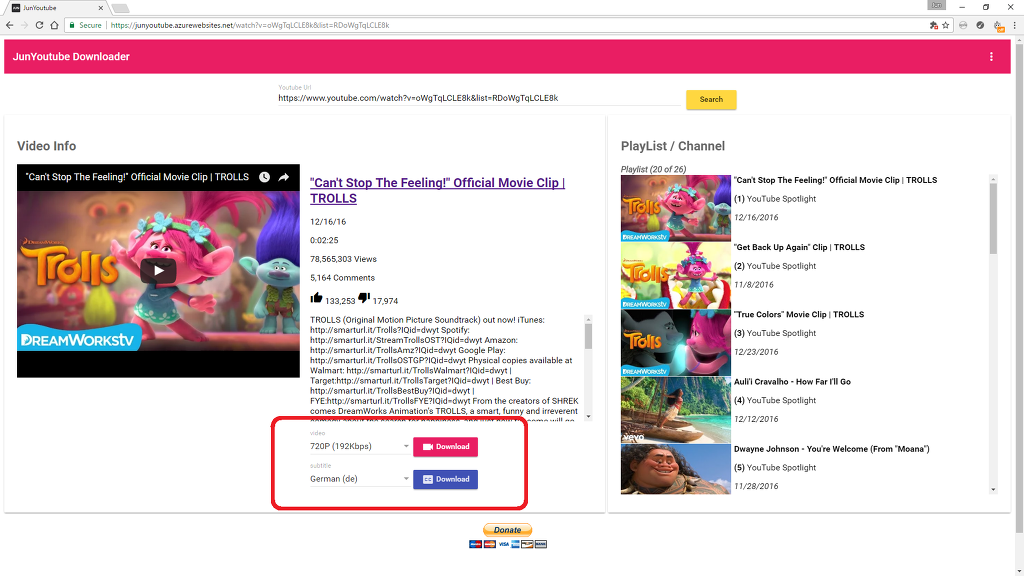Click the DreamWorksTV logo on the video
Screen dimensions: 1024x576
coord(78,338)
